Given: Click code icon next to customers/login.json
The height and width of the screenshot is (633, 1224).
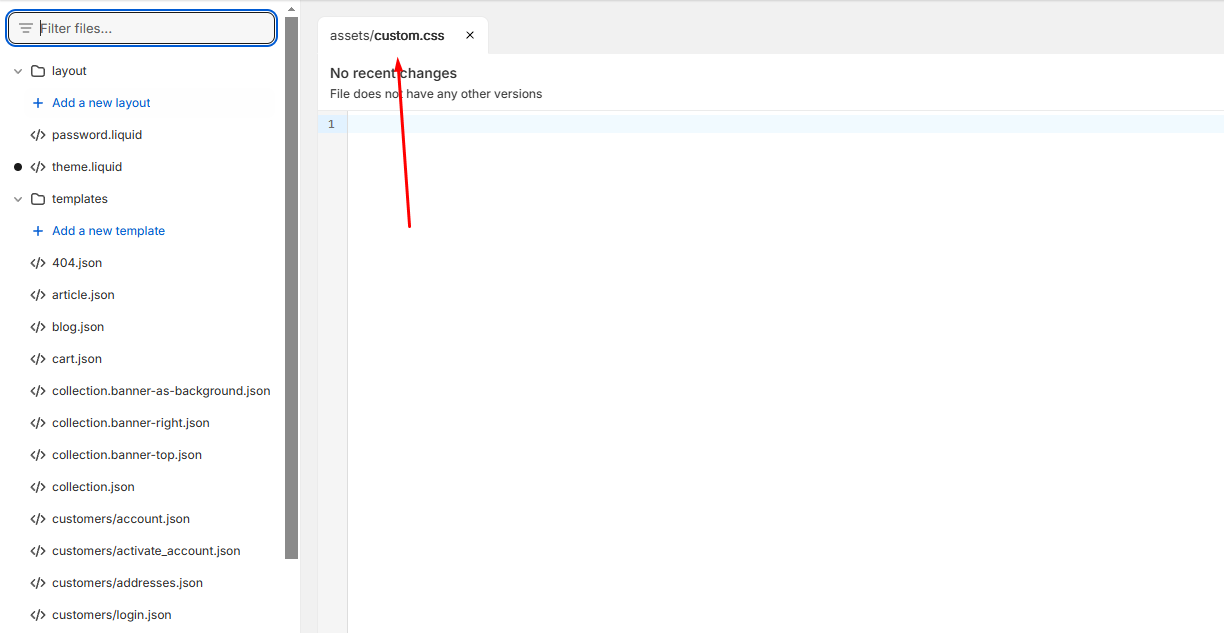Looking at the screenshot, I should pyautogui.click(x=38, y=615).
